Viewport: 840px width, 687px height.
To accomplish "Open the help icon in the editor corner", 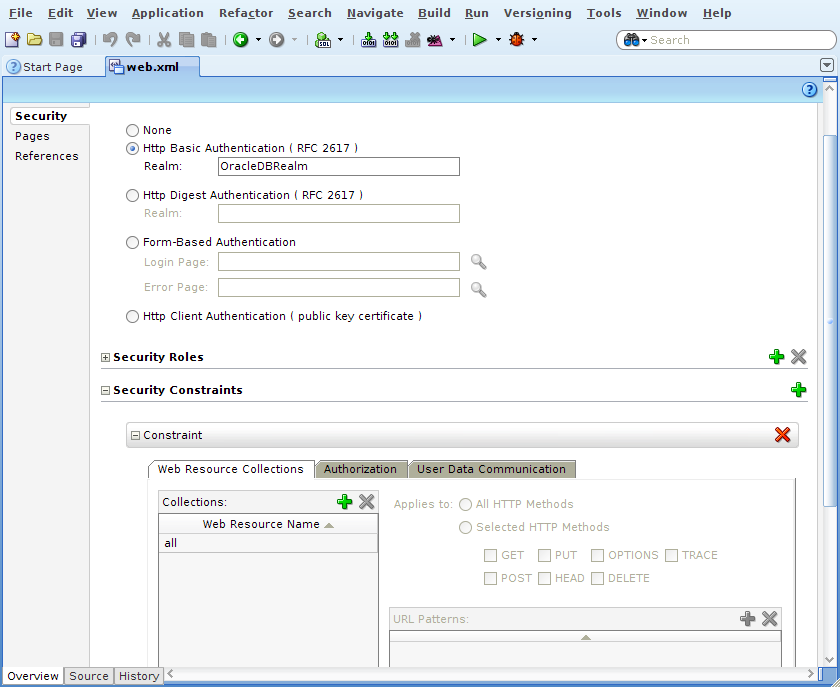I will coord(809,89).
